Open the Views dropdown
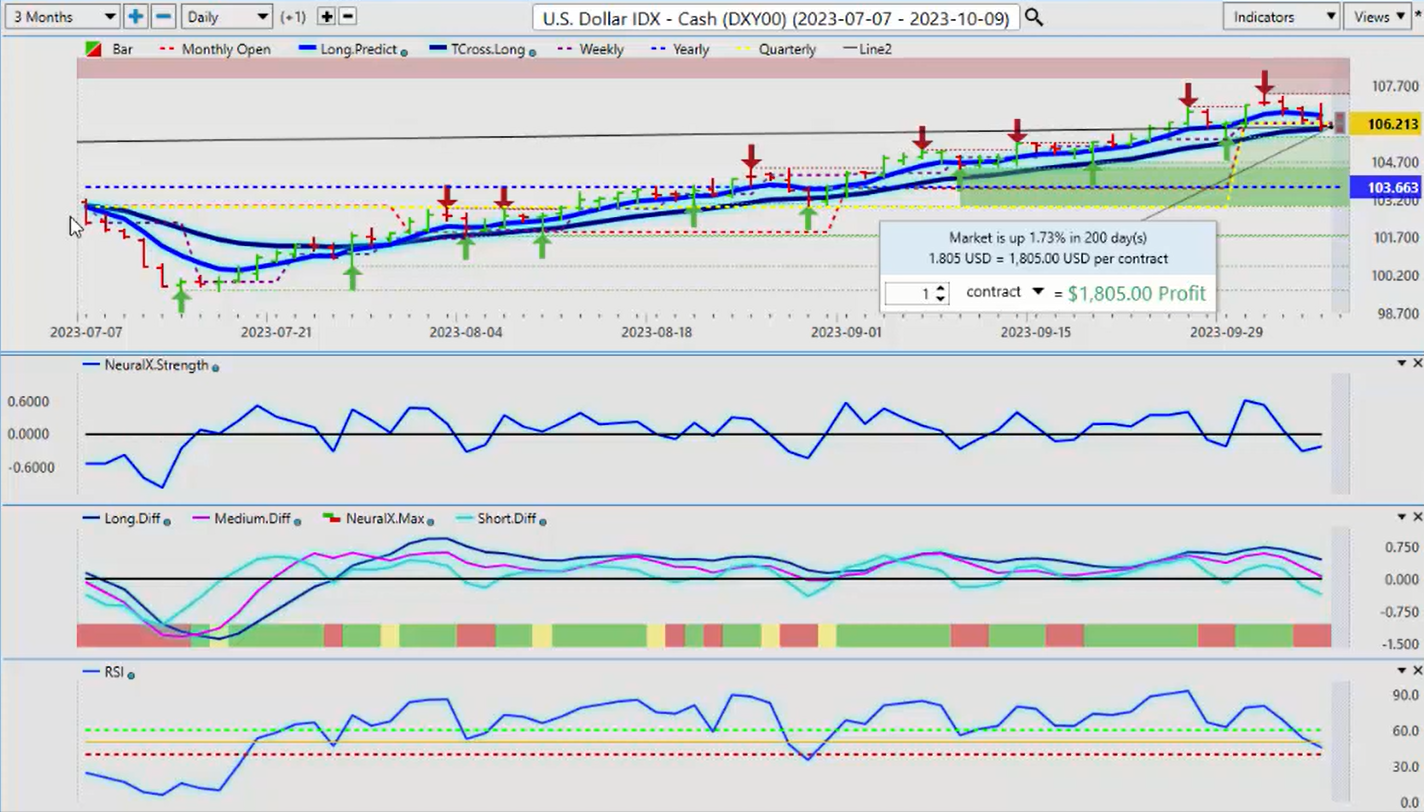The height and width of the screenshot is (812, 1424). (x=1376, y=16)
